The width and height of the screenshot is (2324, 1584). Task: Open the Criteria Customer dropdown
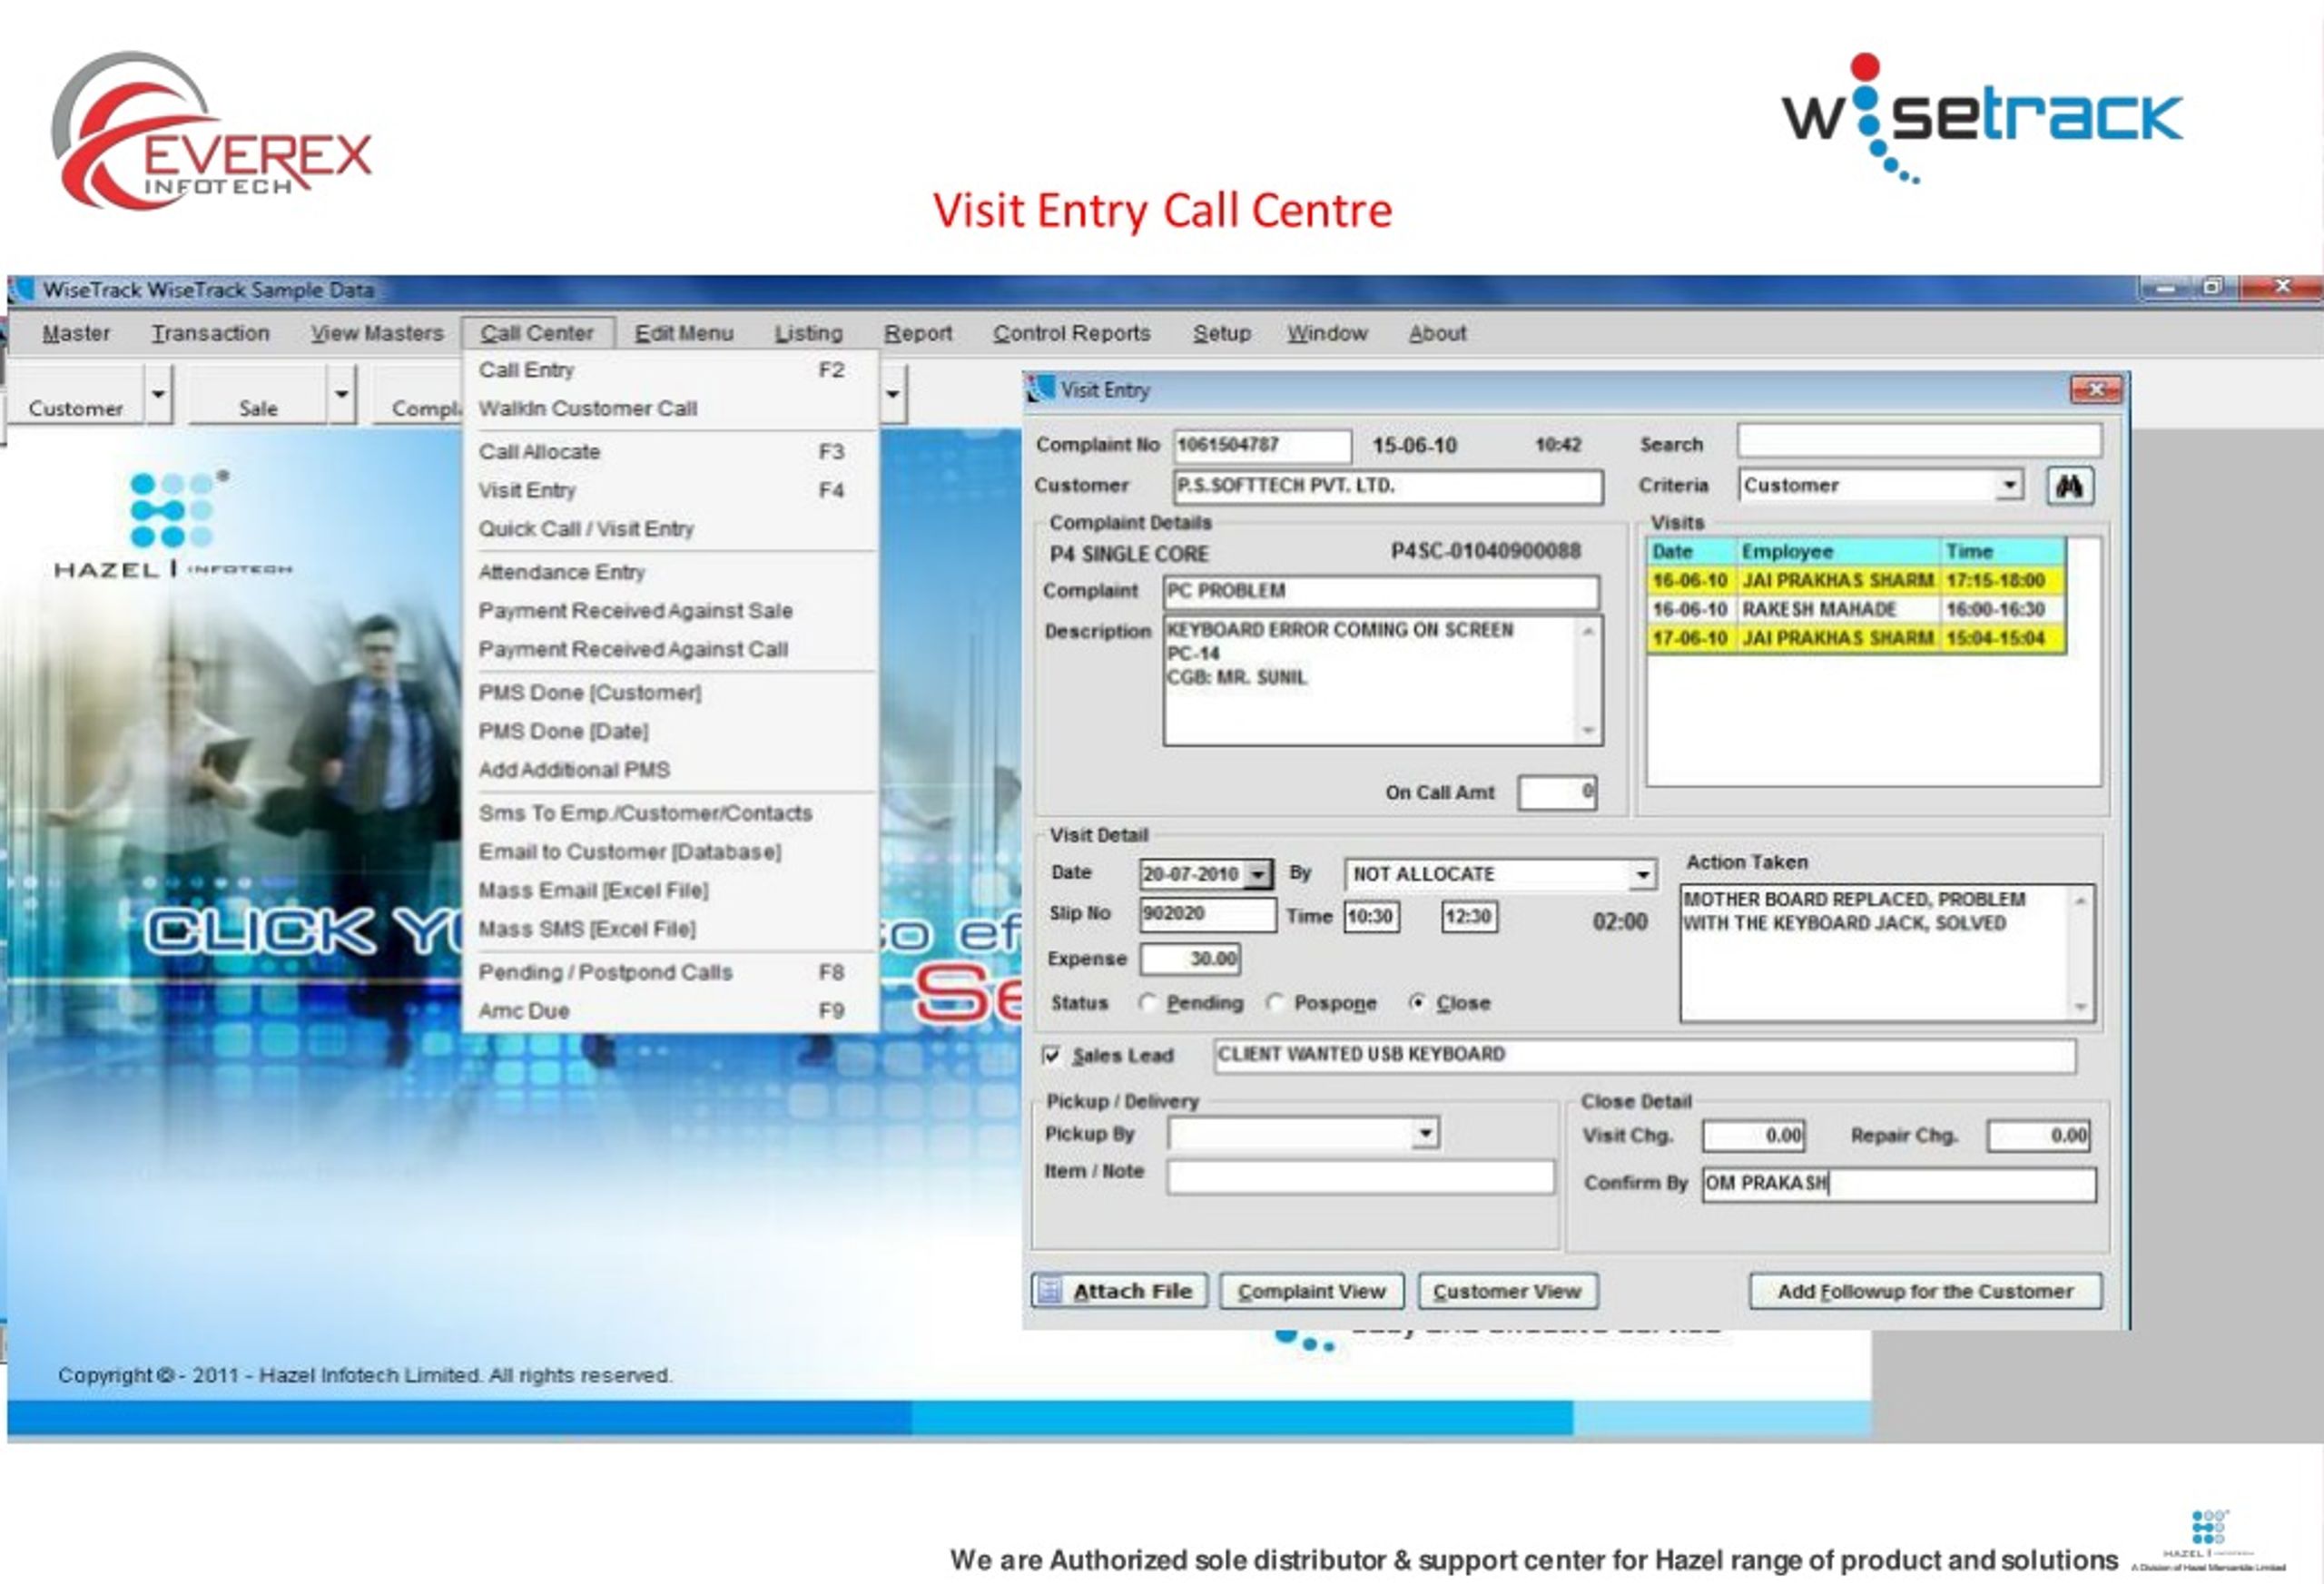pos(2008,486)
